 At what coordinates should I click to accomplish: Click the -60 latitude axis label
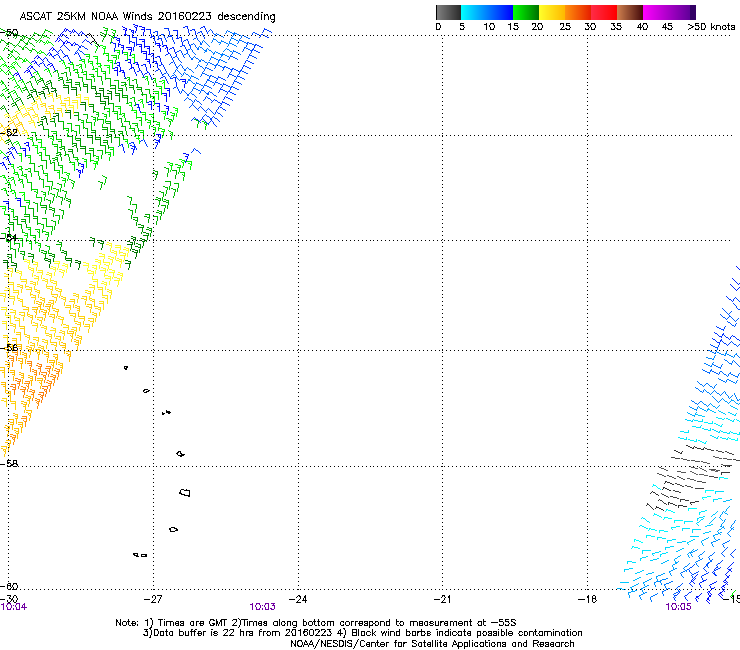(x=9, y=586)
